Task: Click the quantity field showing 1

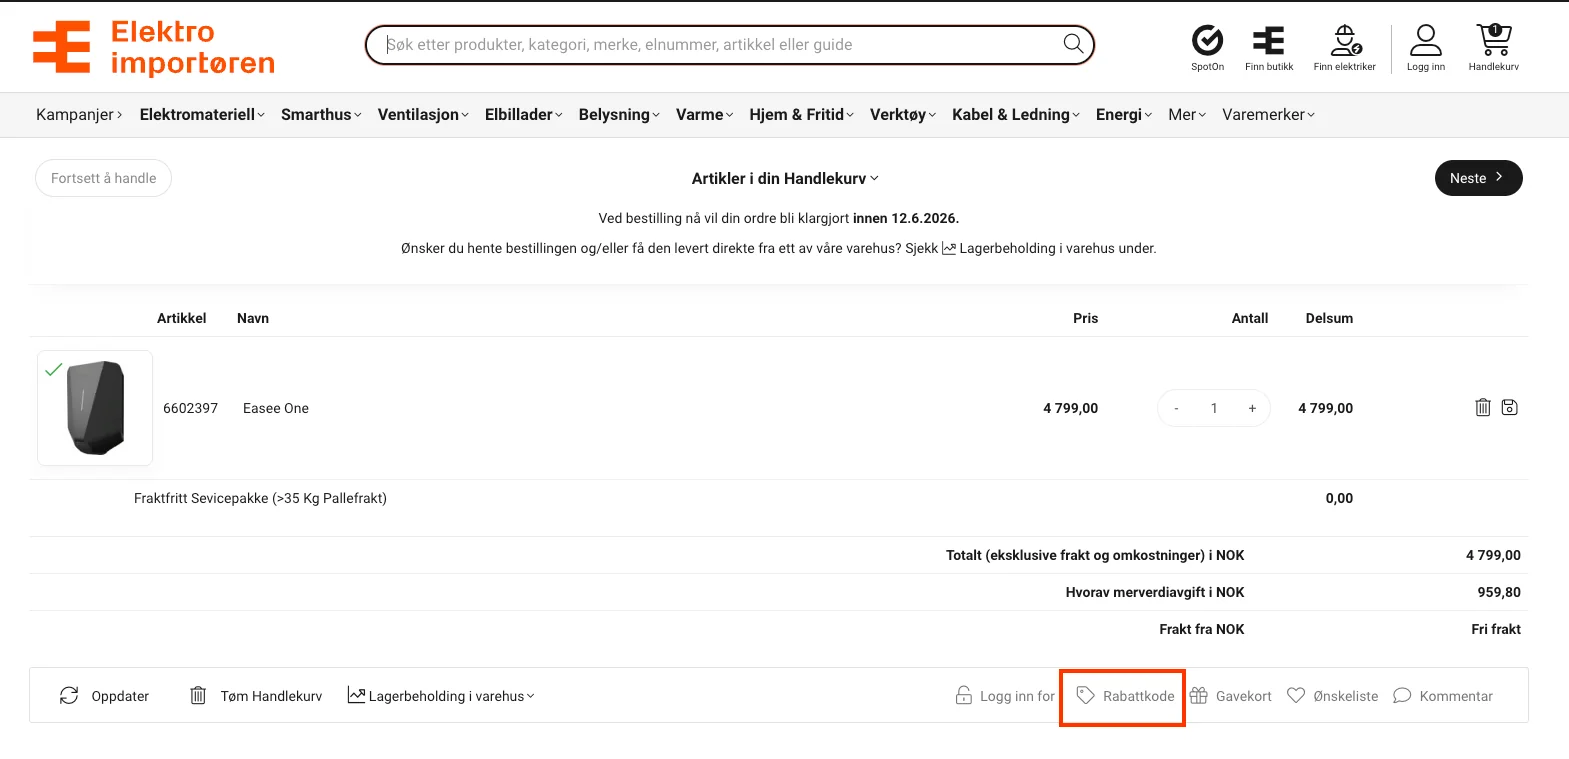Action: tap(1214, 408)
